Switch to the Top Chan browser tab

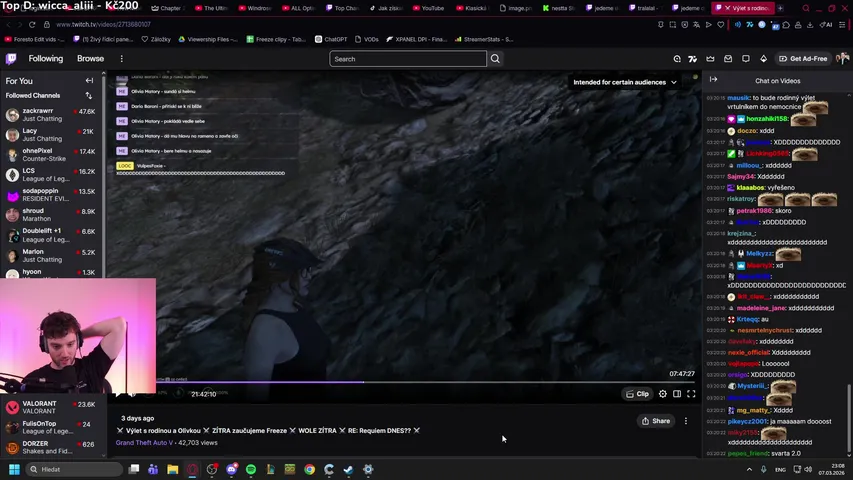coord(342,8)
